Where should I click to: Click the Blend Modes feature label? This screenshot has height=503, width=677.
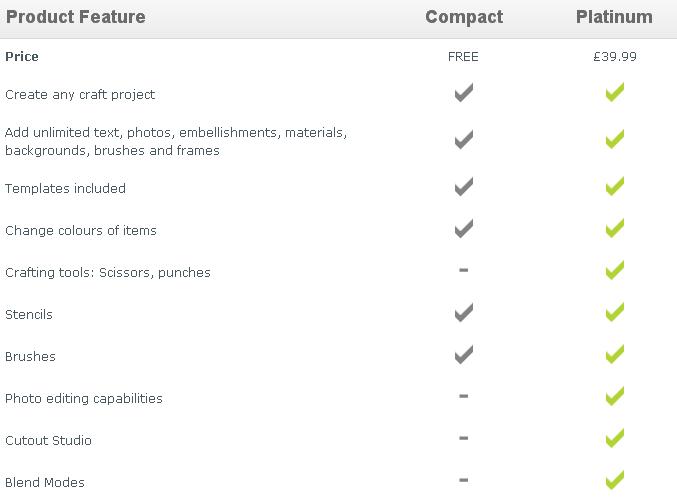[45, 482]
